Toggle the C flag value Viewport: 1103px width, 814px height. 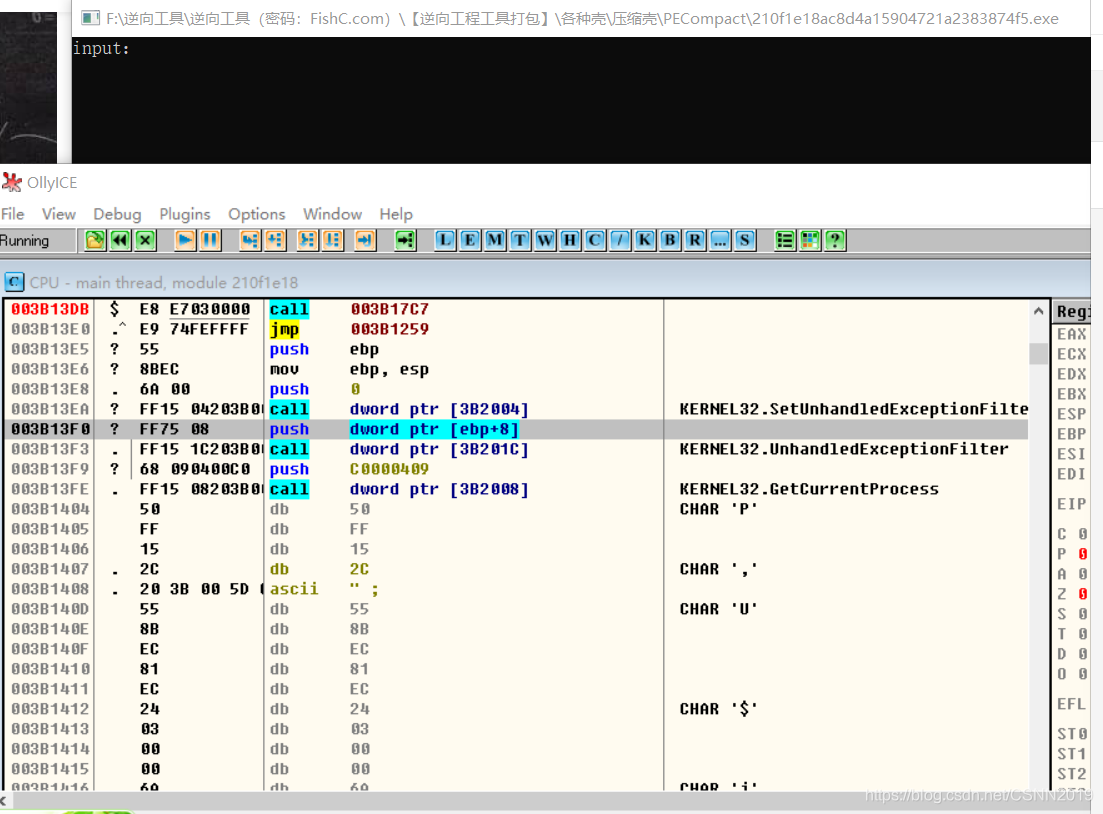coord(1083,534)
